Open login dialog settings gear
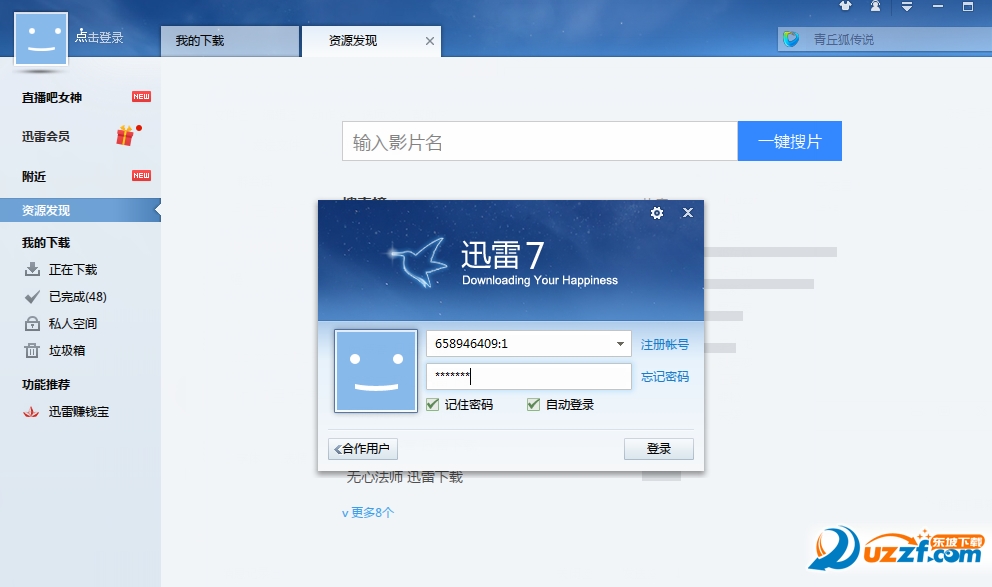Image resolution: width=992 pixels, height=587 pixels. [x=657, y=213]
